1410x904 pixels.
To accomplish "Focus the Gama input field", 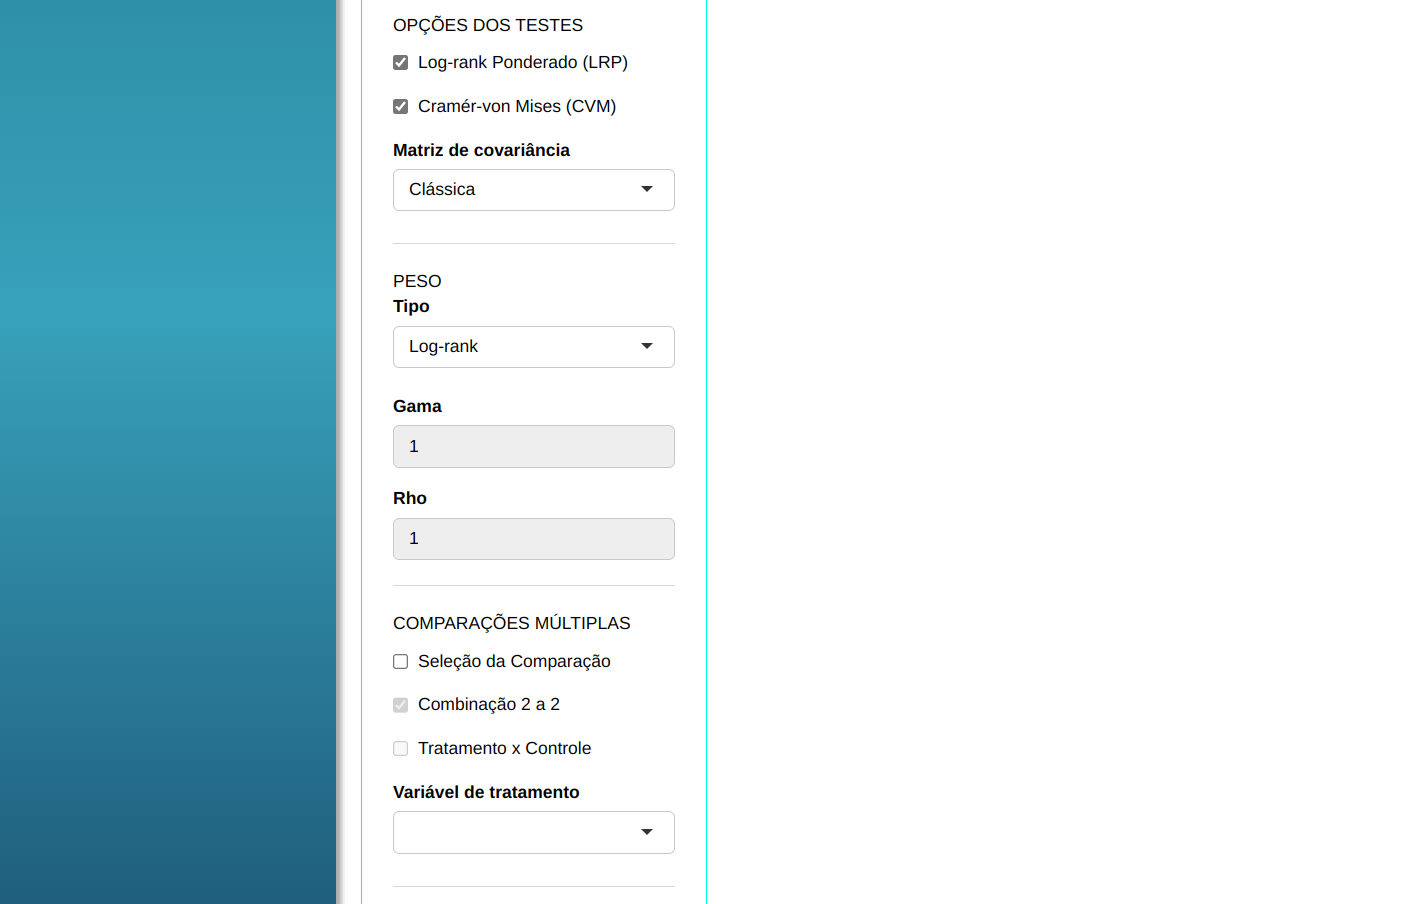I will (533, 446).
